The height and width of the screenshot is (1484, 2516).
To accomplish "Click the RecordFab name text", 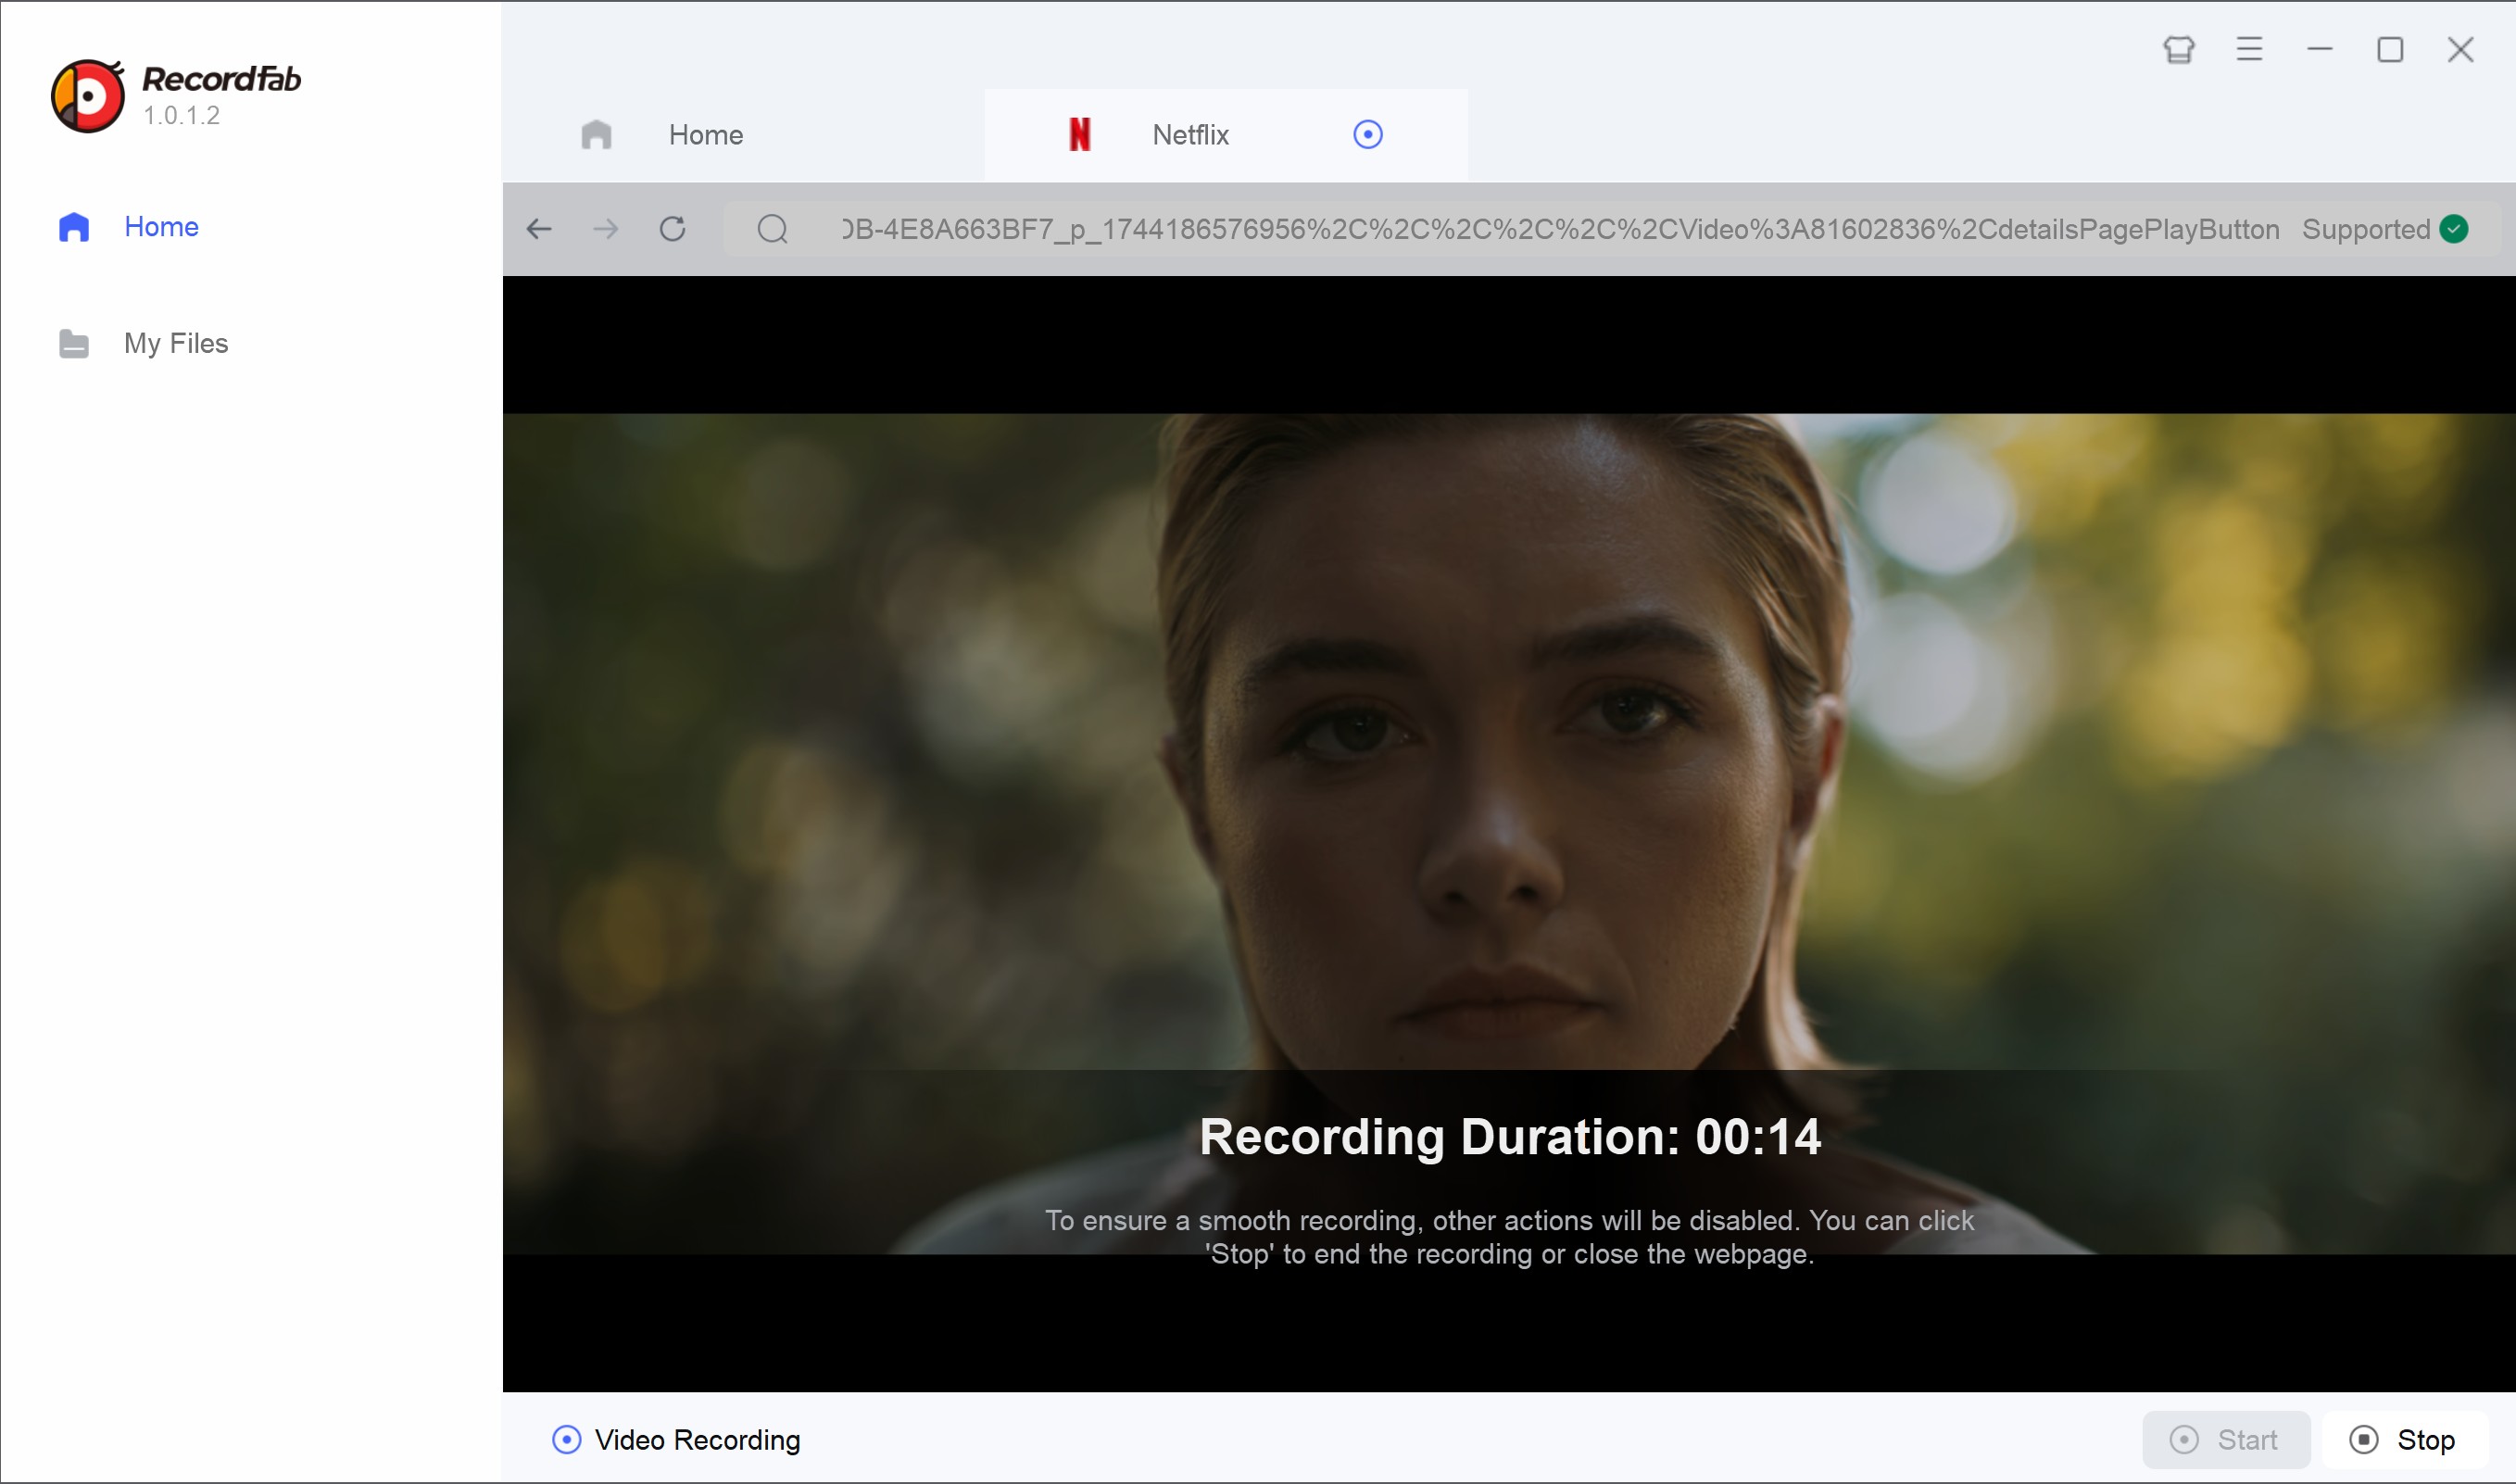I will coord(221,78).
